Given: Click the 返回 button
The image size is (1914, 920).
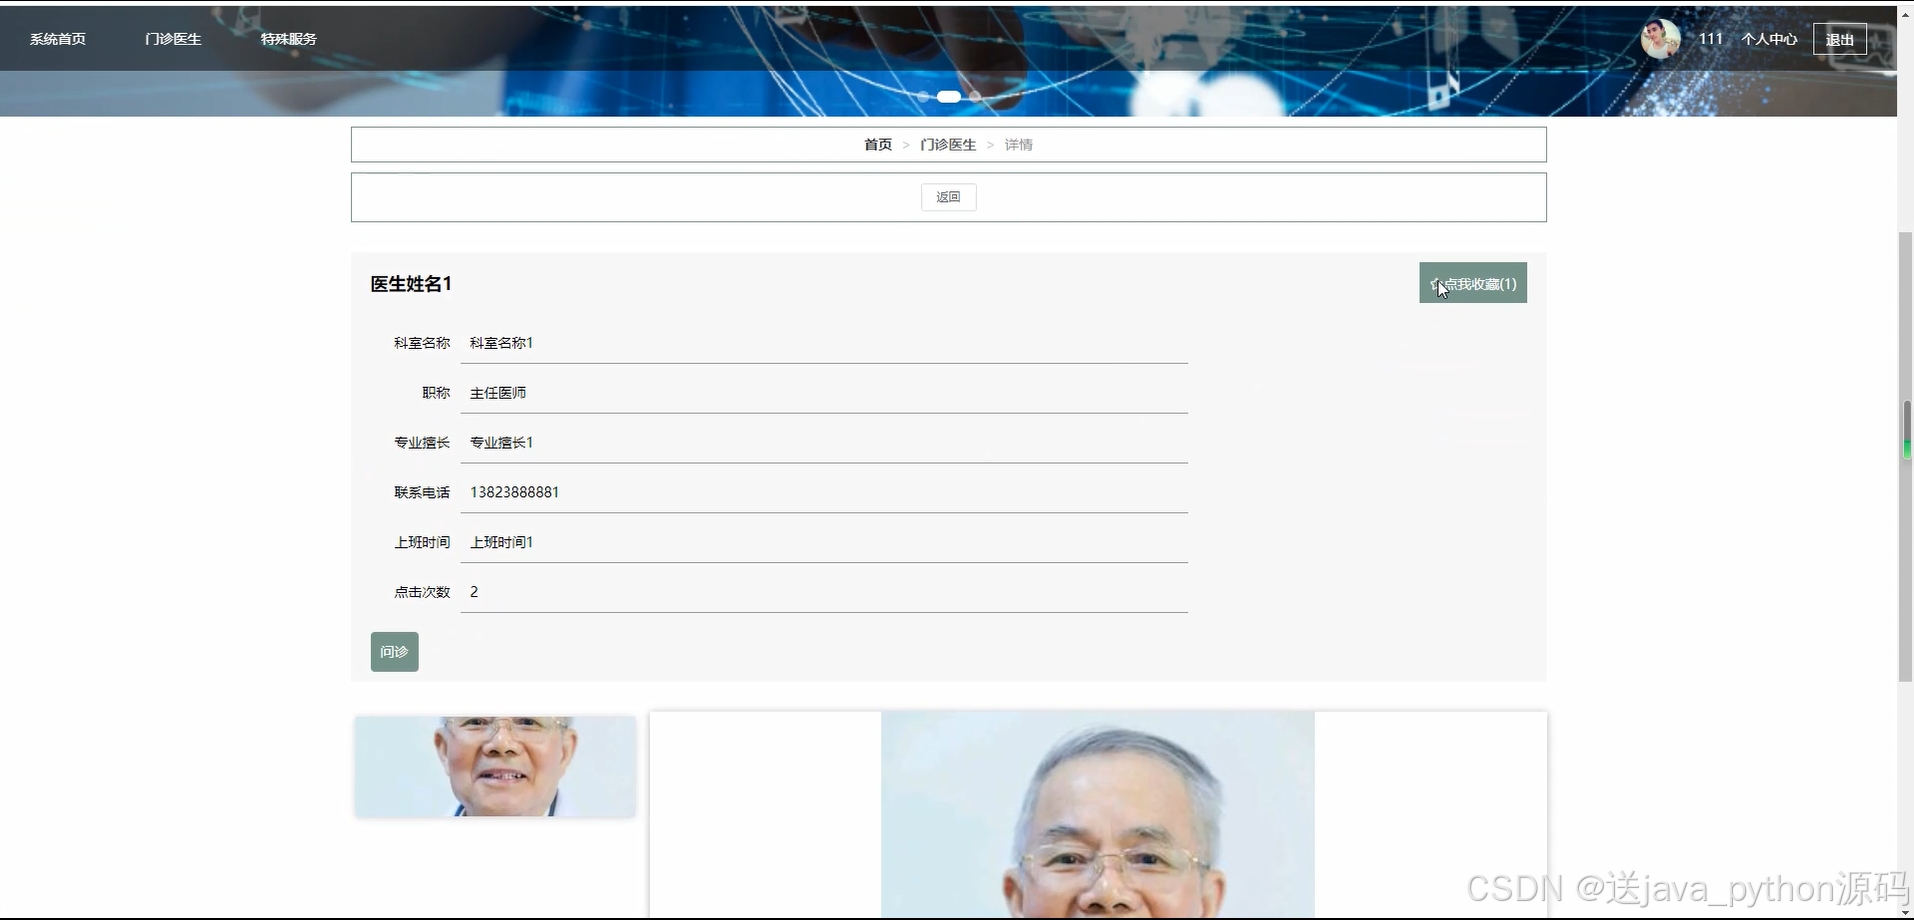Looking at the screenshot, I should point(949,197).
